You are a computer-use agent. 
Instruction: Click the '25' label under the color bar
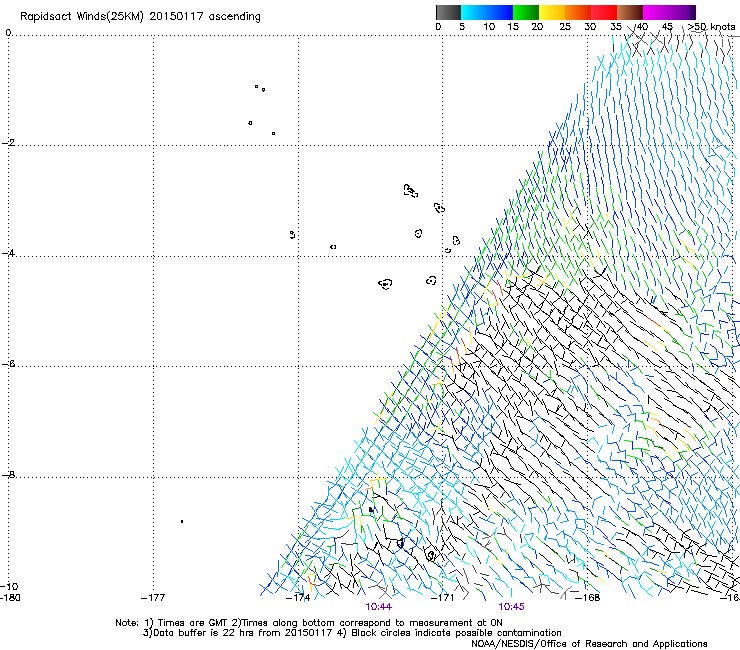(x=565, y=27)
